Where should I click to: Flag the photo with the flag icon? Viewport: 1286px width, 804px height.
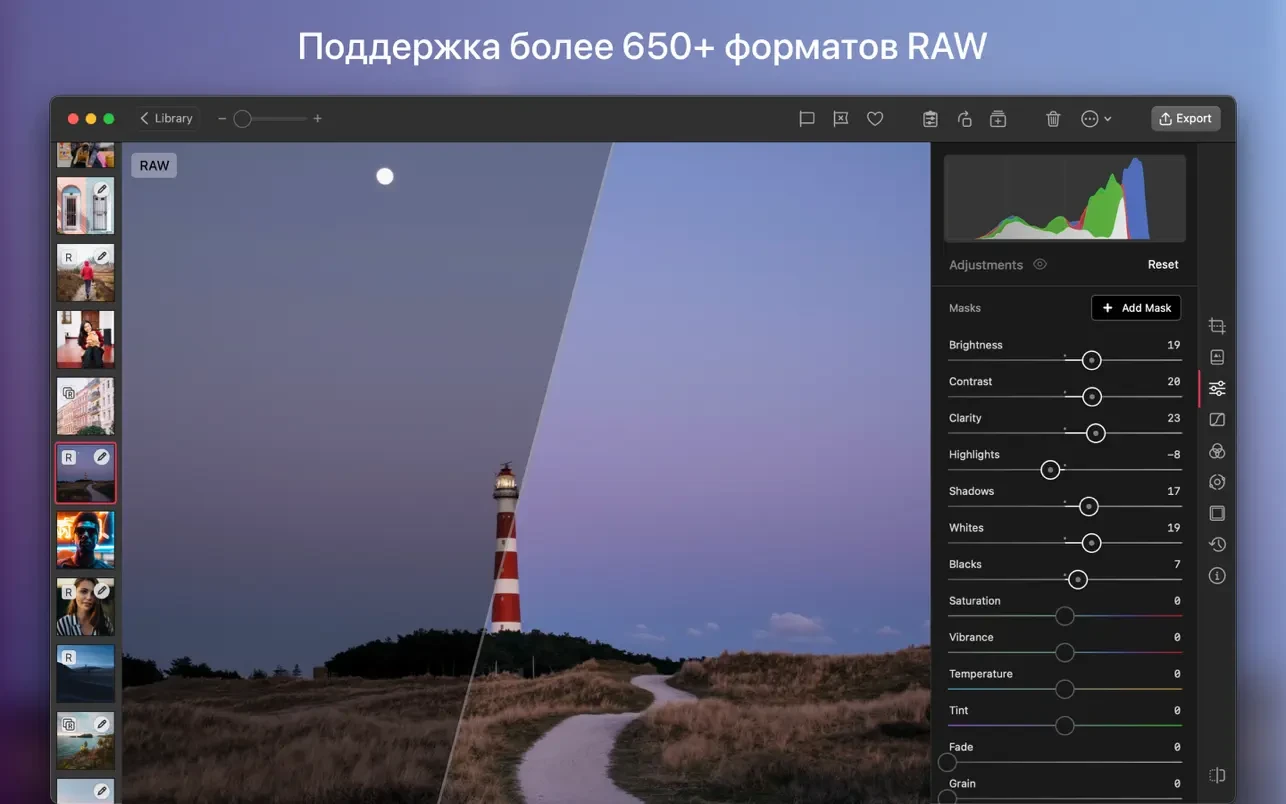(807, 119)
